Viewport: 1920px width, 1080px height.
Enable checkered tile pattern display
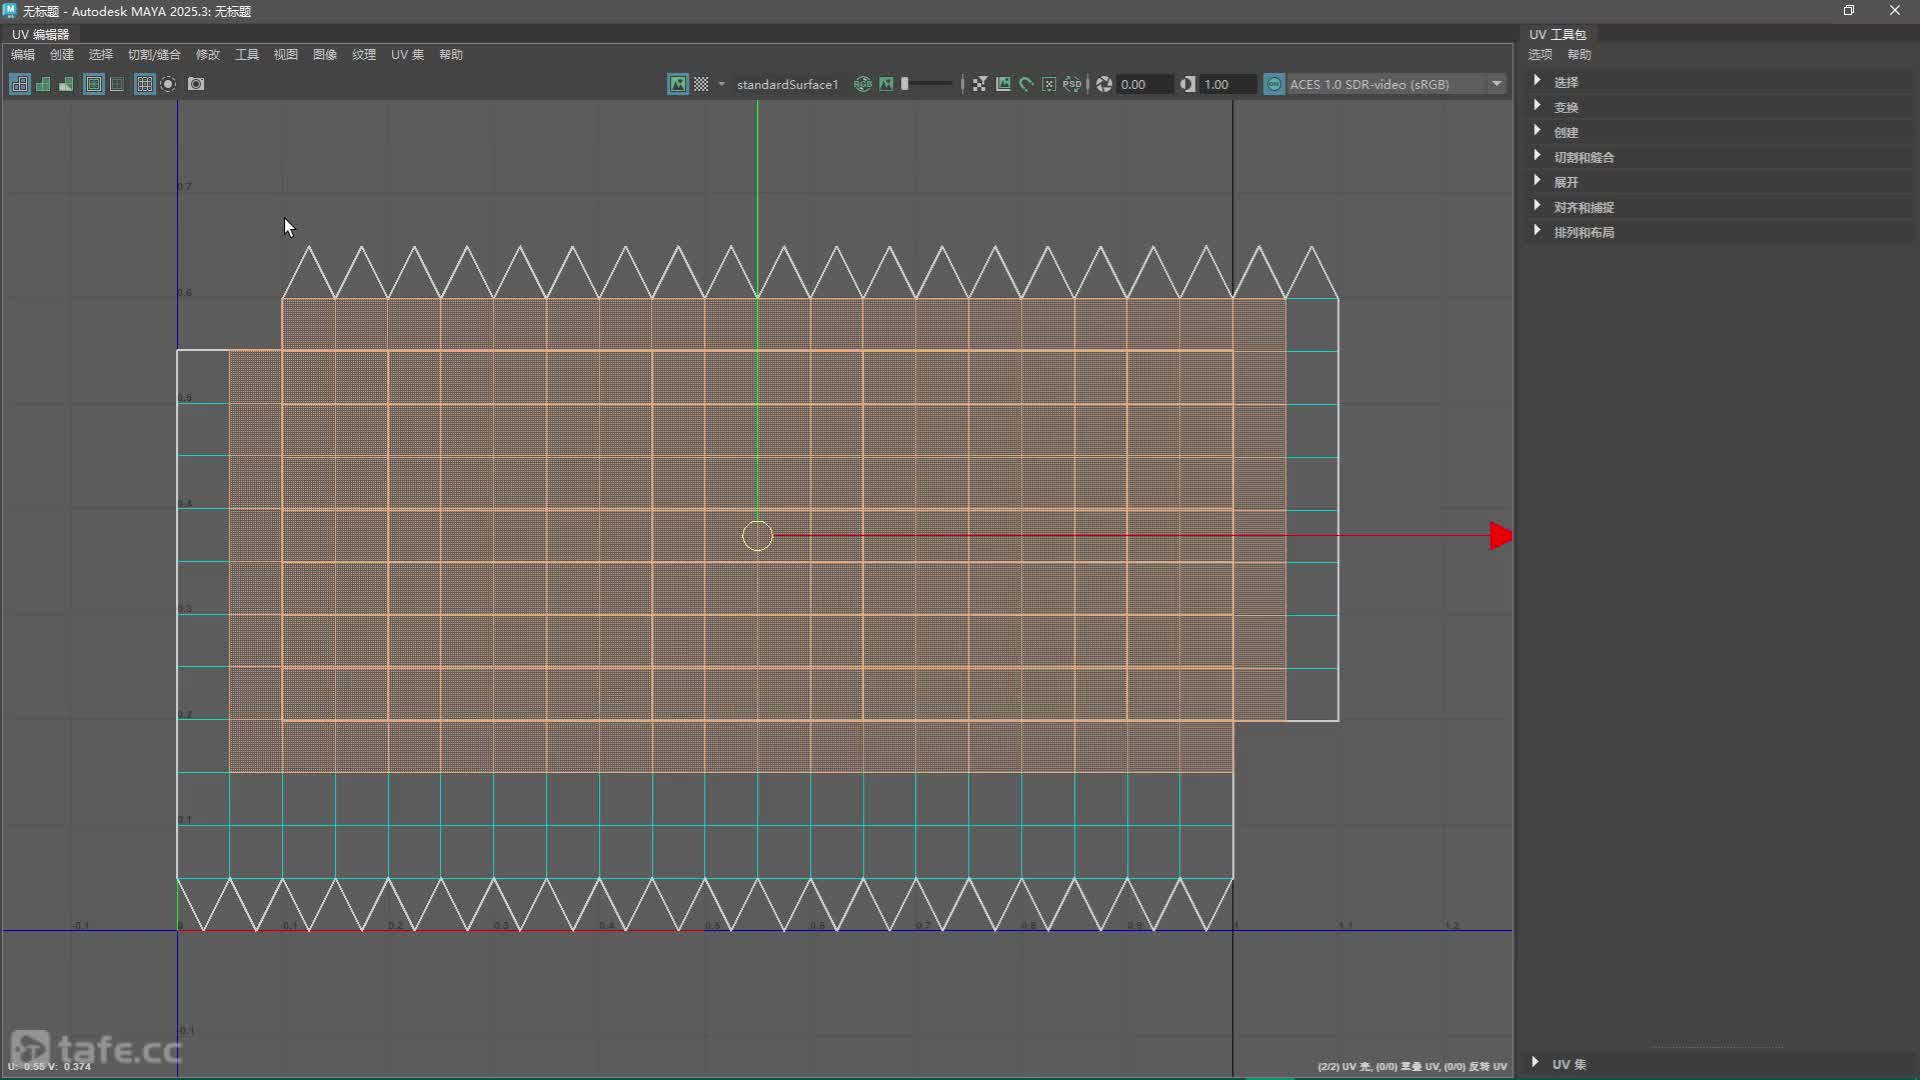(x=701, y=84)
